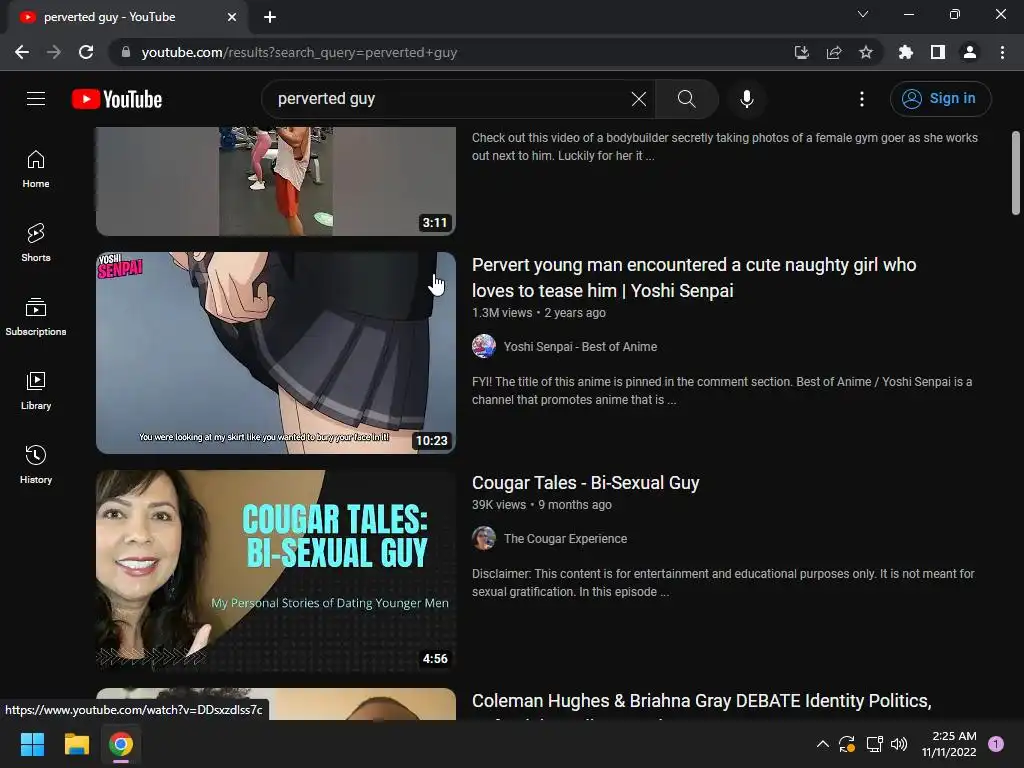This screenshot has width=1024, height=768.
Task: Start voice search with microphone
Action: [x=746, y=99]
